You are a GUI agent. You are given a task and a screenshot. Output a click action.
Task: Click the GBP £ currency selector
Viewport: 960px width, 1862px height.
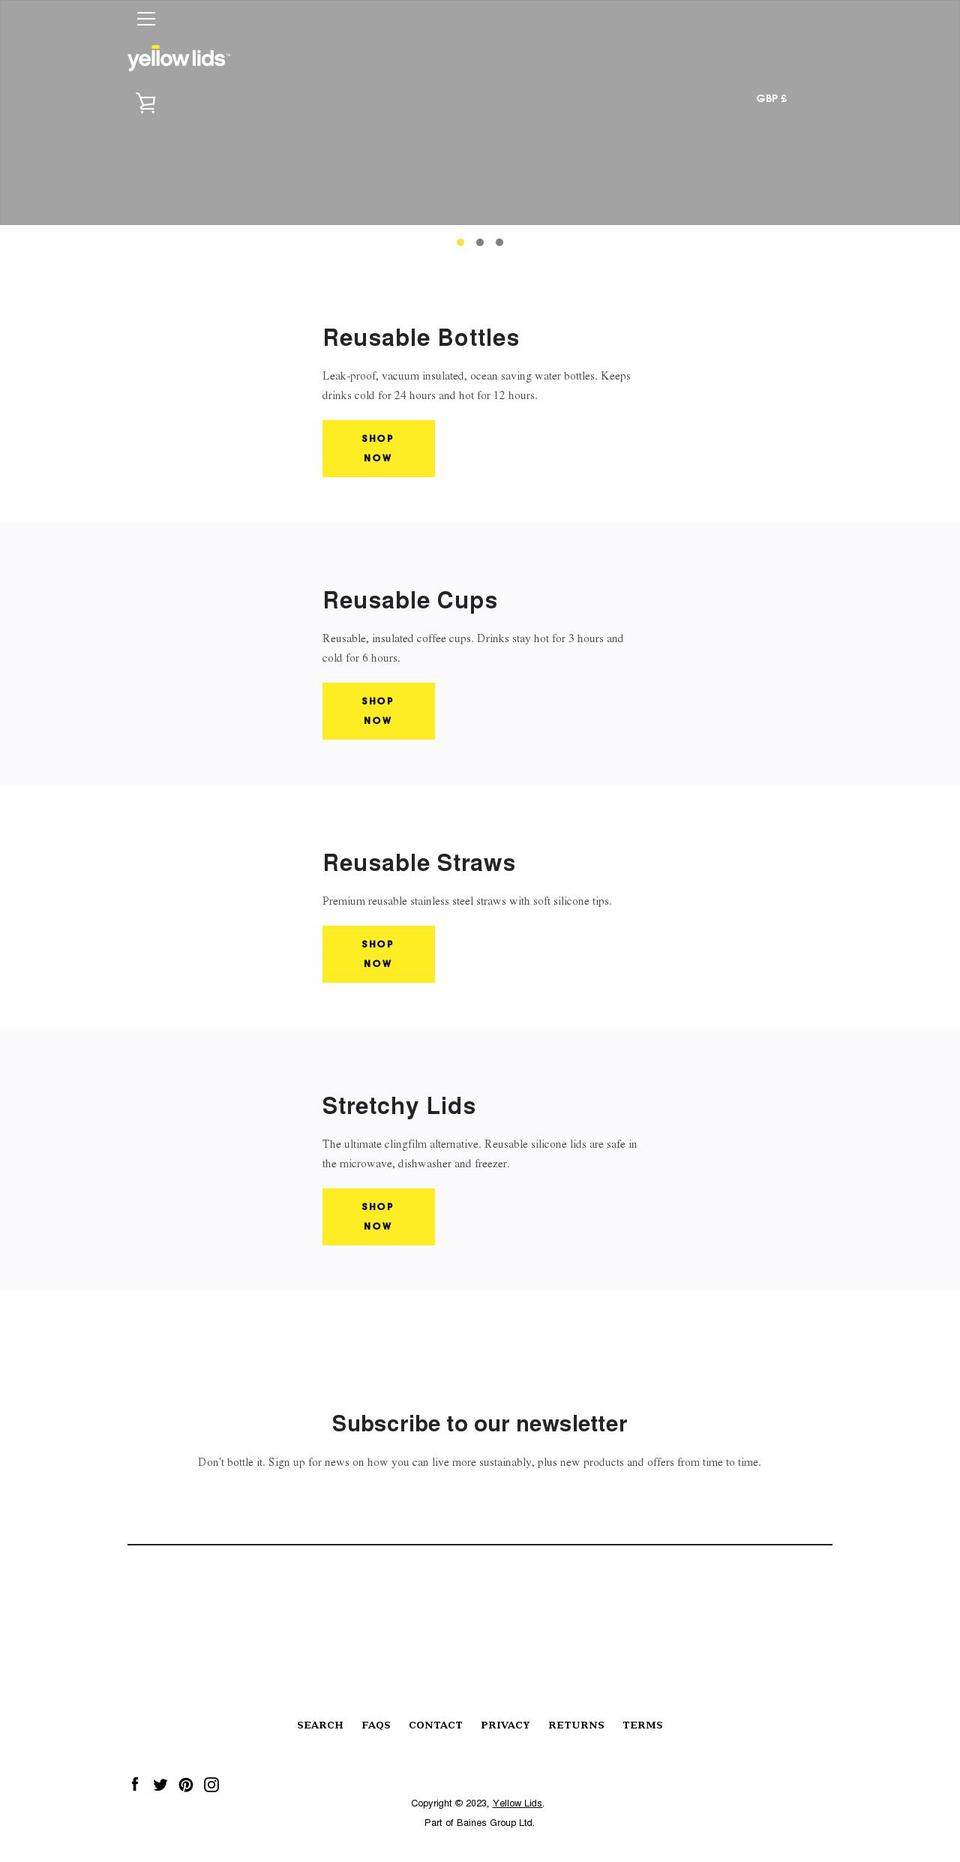pyautogui.click(x=771, y=98)
